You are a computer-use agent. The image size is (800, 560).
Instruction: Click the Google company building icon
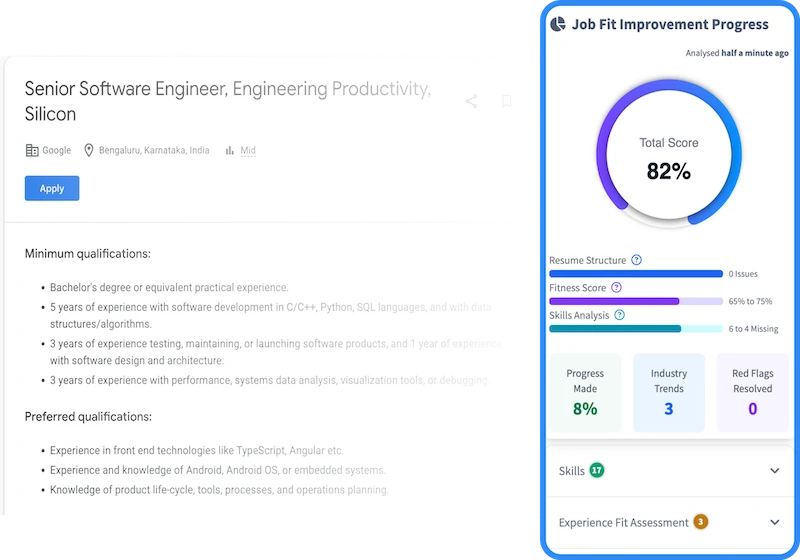(x=32, y=150)
